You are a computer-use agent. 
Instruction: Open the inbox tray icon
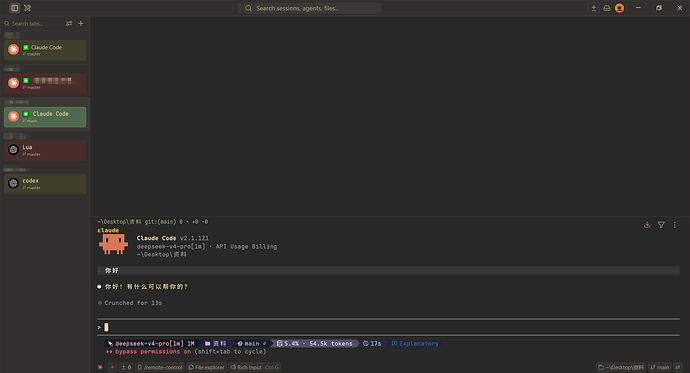pyautogui.click(x=607, y=8)
